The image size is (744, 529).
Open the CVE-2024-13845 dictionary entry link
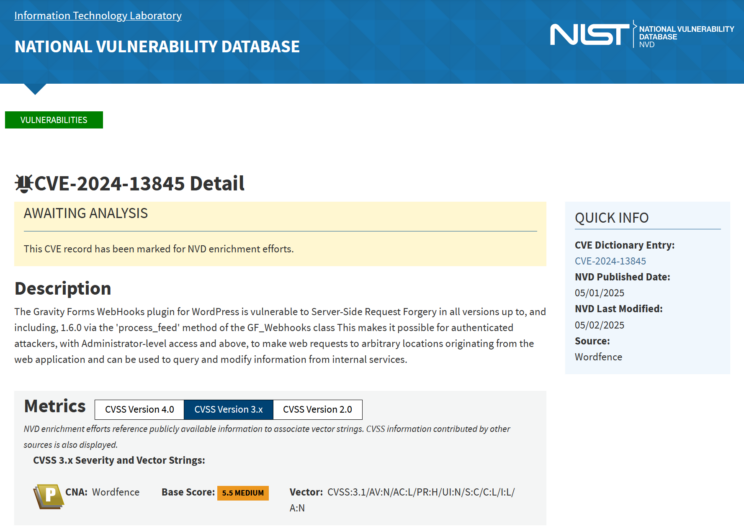[x=610, y=261]
